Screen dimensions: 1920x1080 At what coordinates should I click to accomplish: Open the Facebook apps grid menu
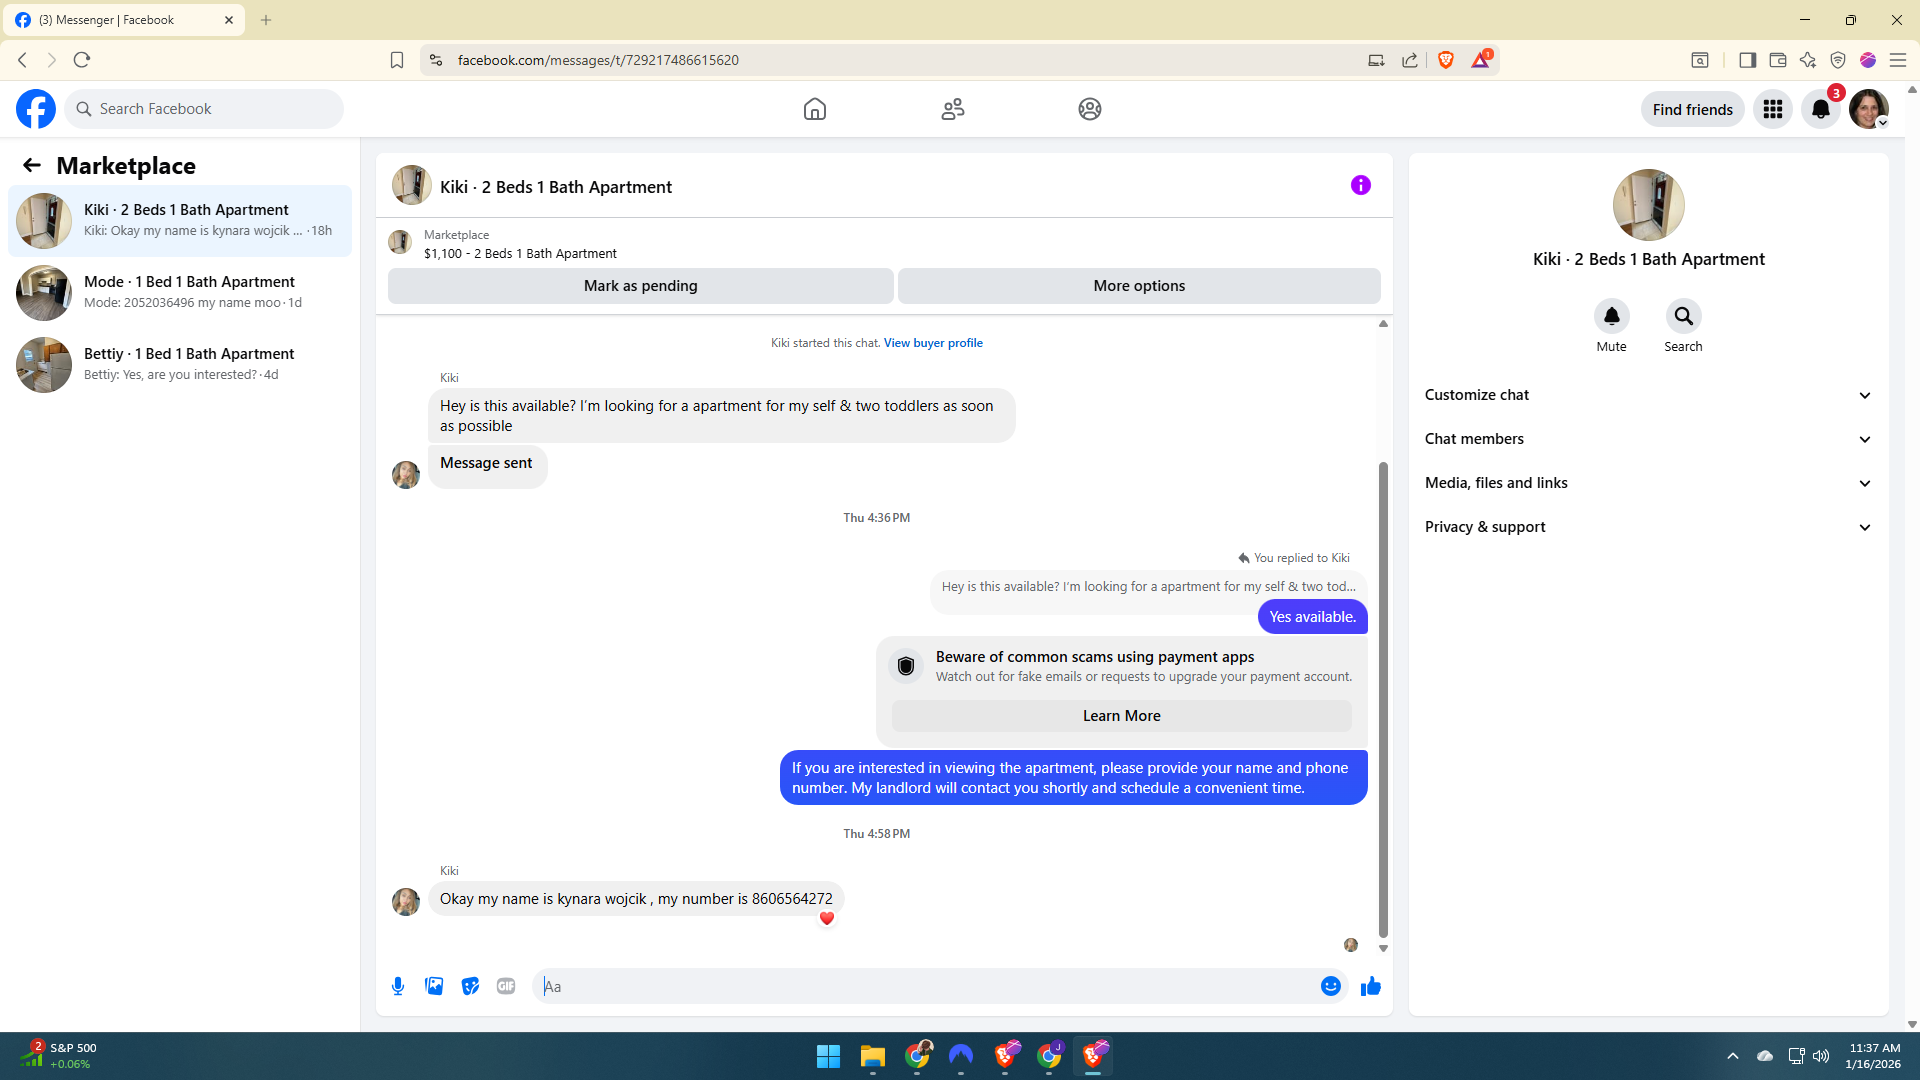[1772, 109]
